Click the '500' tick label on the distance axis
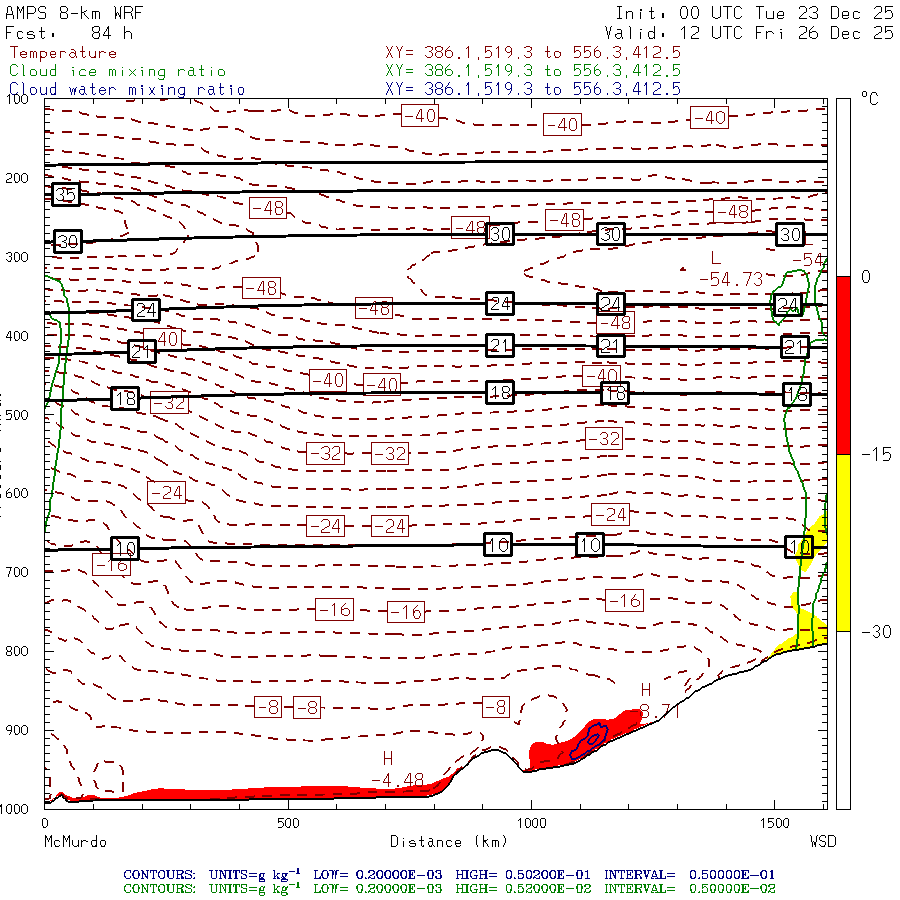This screenshot has height=900, width=900. click(288, 823)
